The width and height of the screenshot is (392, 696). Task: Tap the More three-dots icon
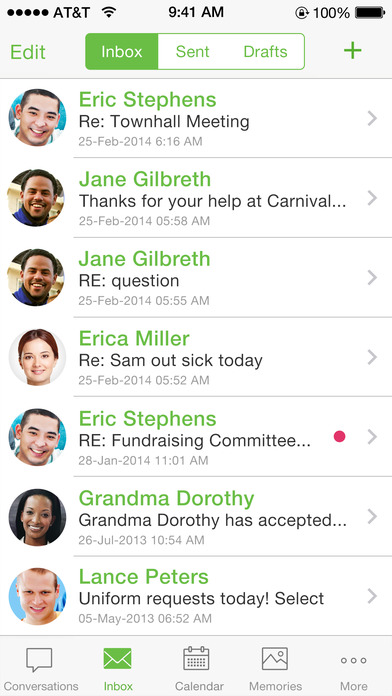pos(353,660)
